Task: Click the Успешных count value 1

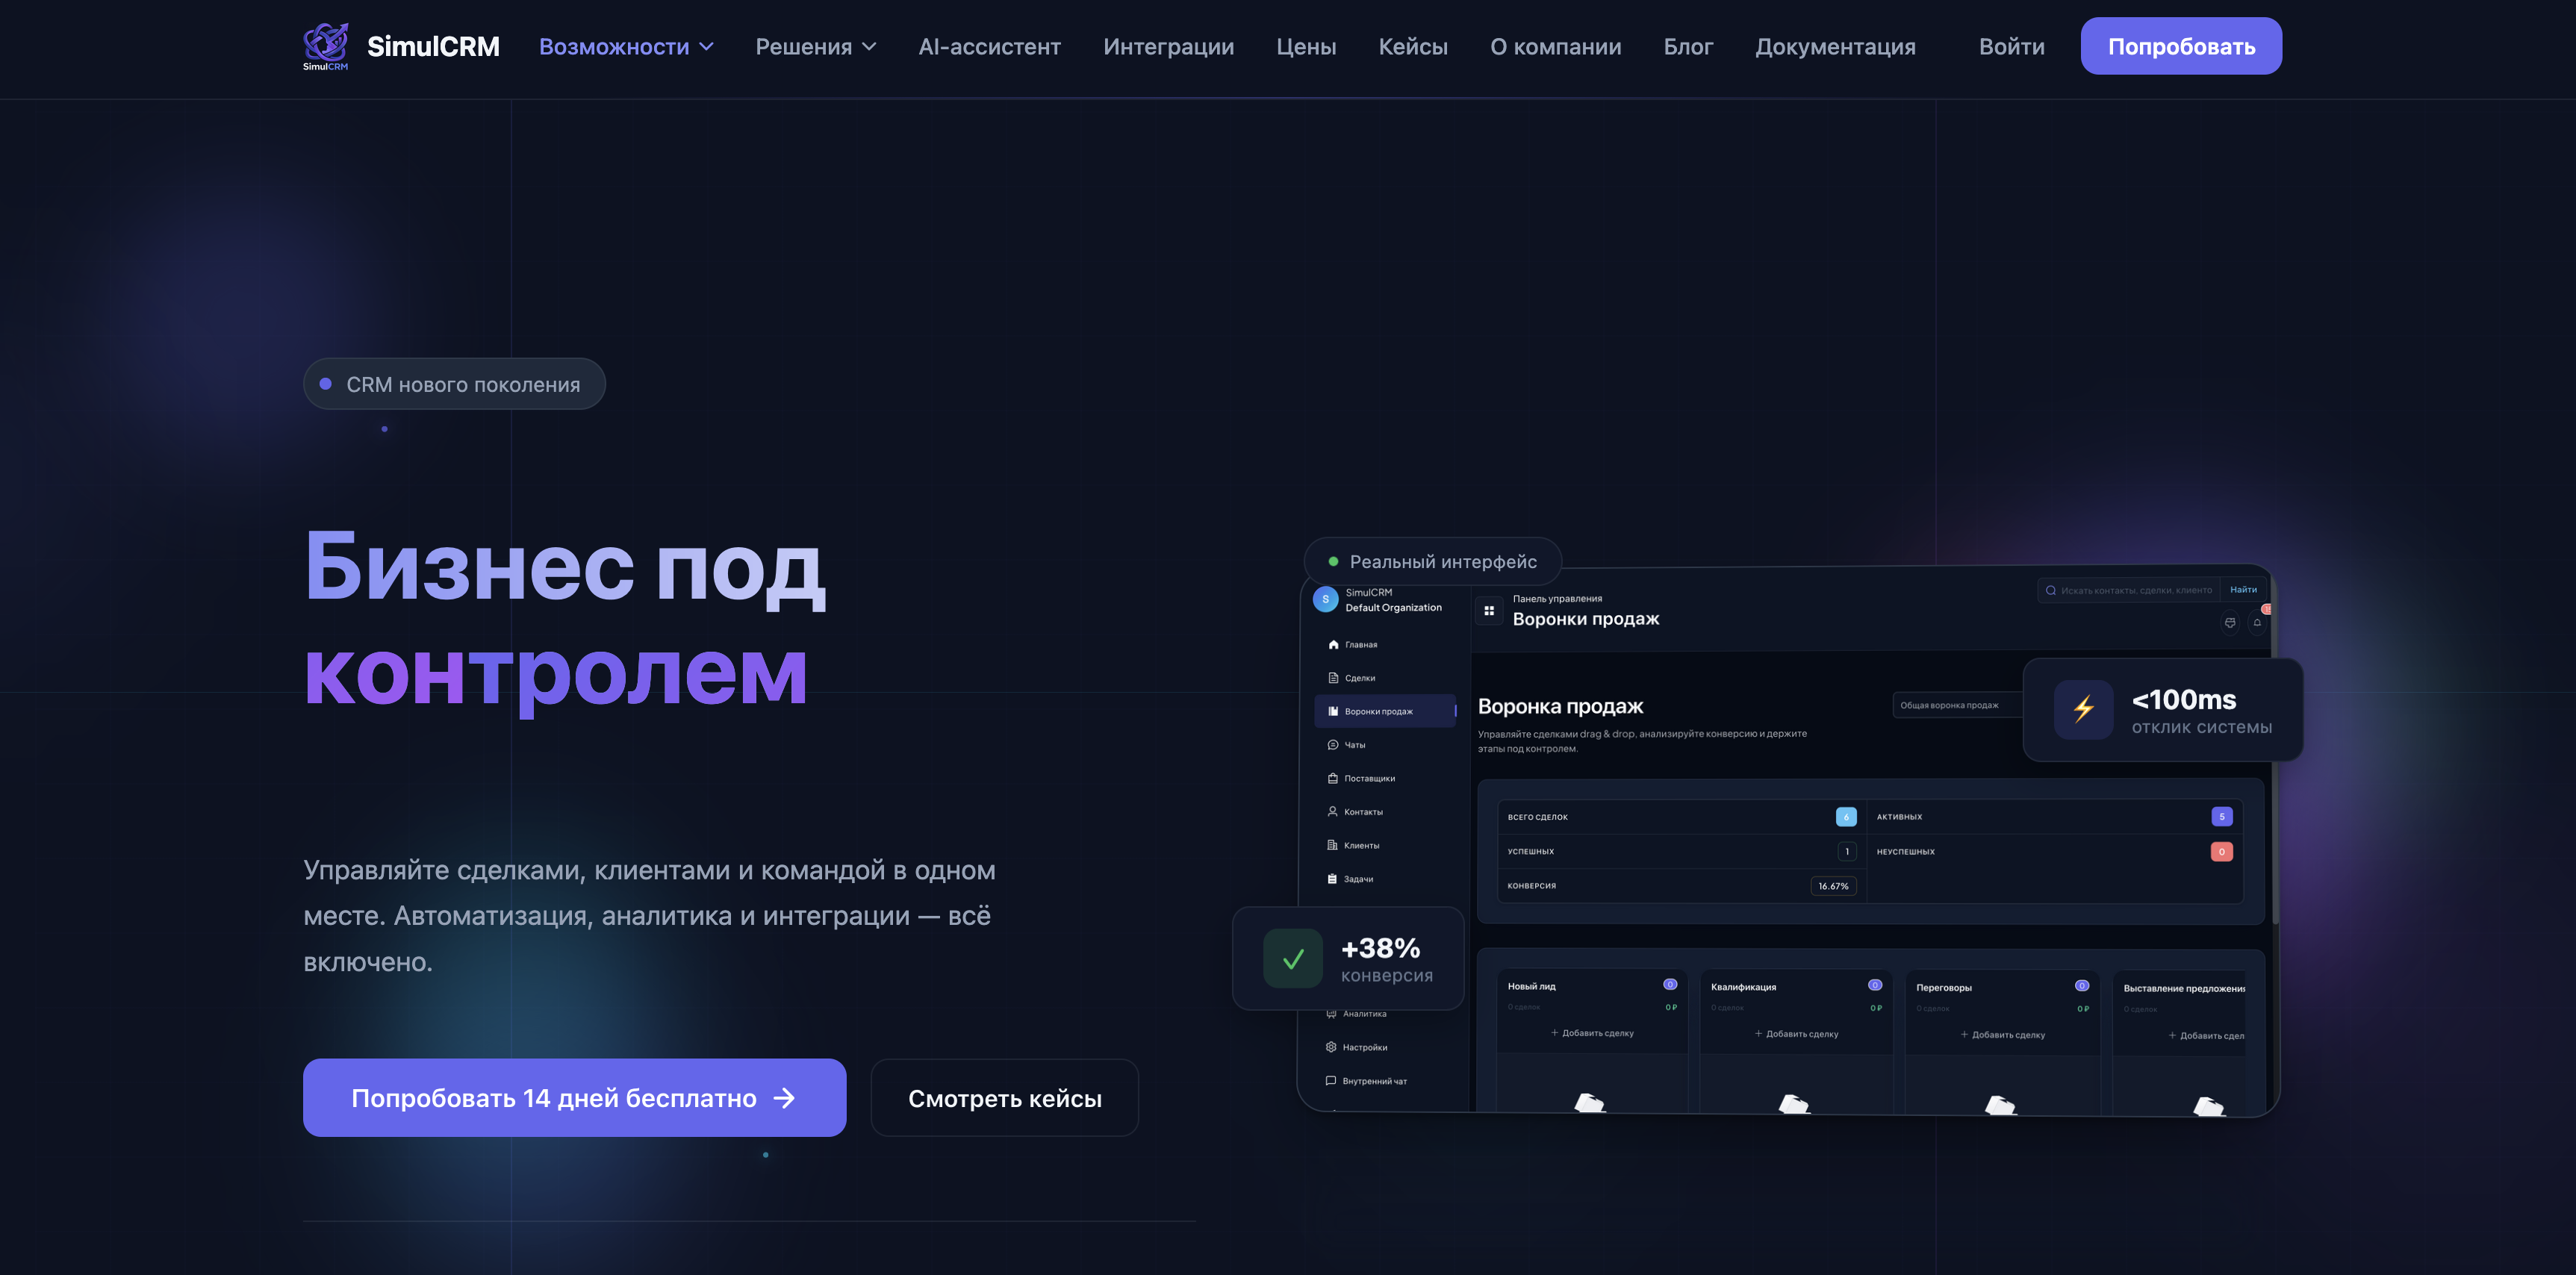Action: coord(1846,851)
